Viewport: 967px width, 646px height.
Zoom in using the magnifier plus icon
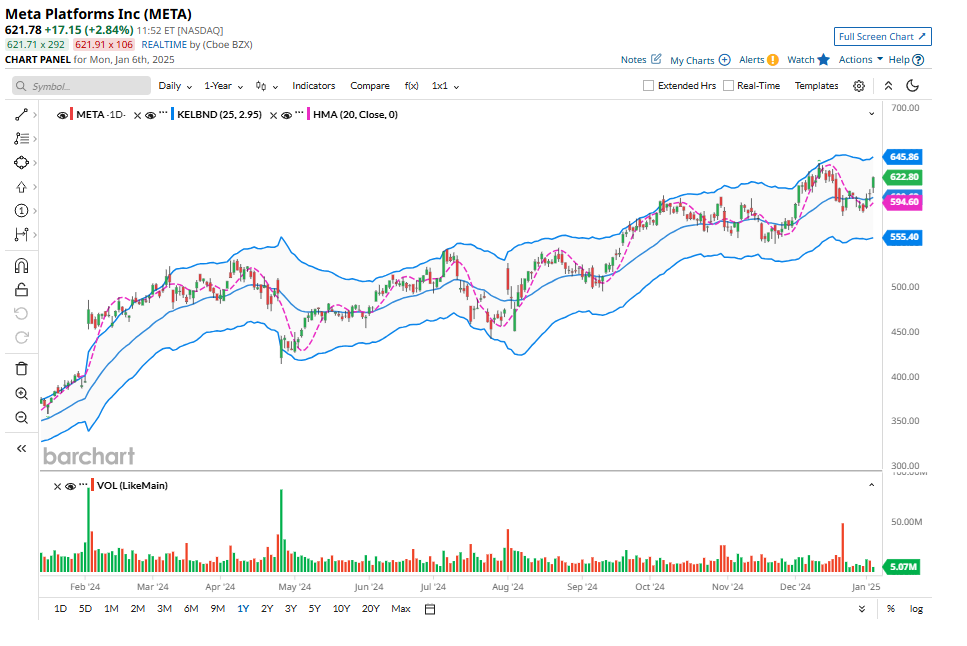point(21,393)
